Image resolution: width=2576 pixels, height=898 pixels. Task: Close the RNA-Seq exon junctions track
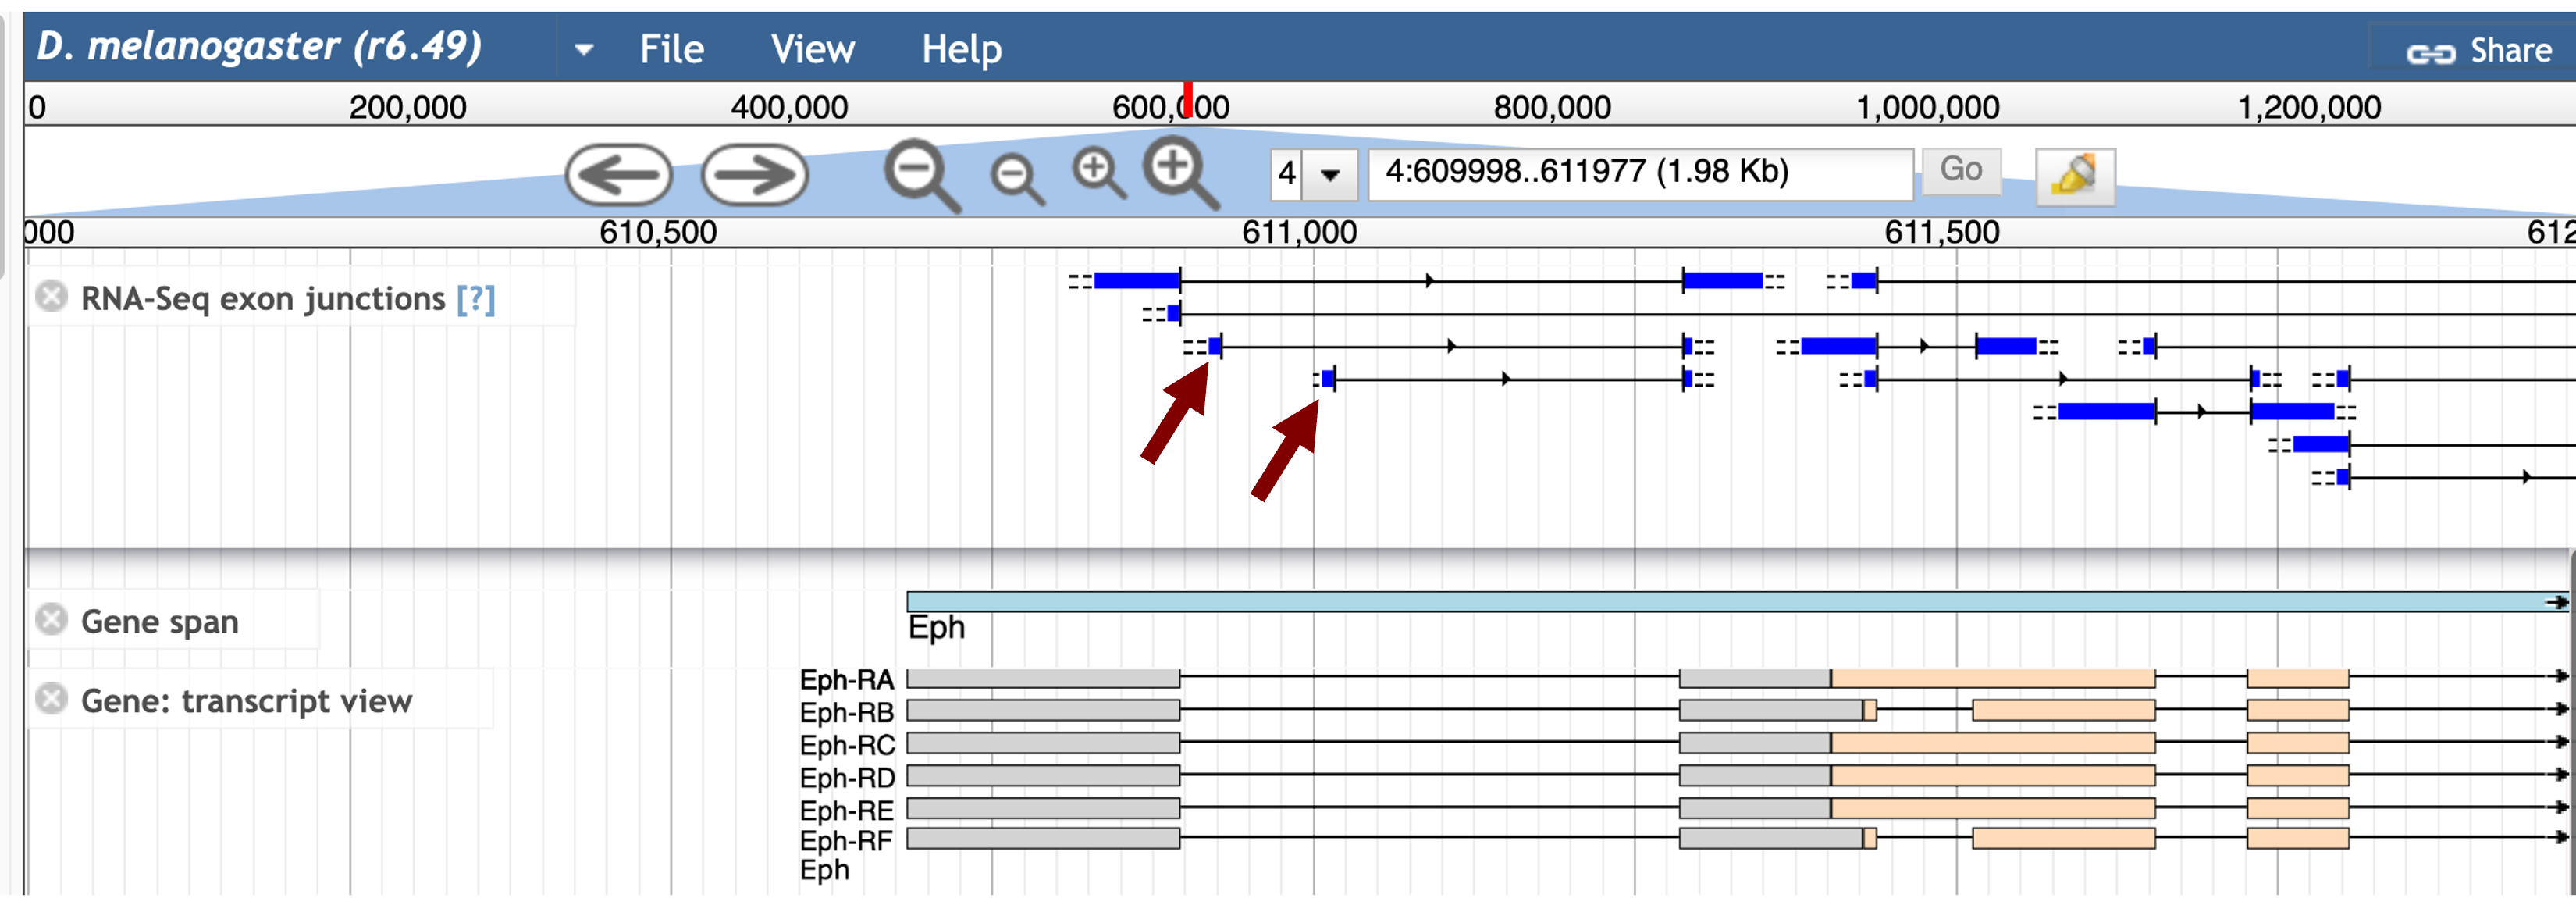click(51, 297)
